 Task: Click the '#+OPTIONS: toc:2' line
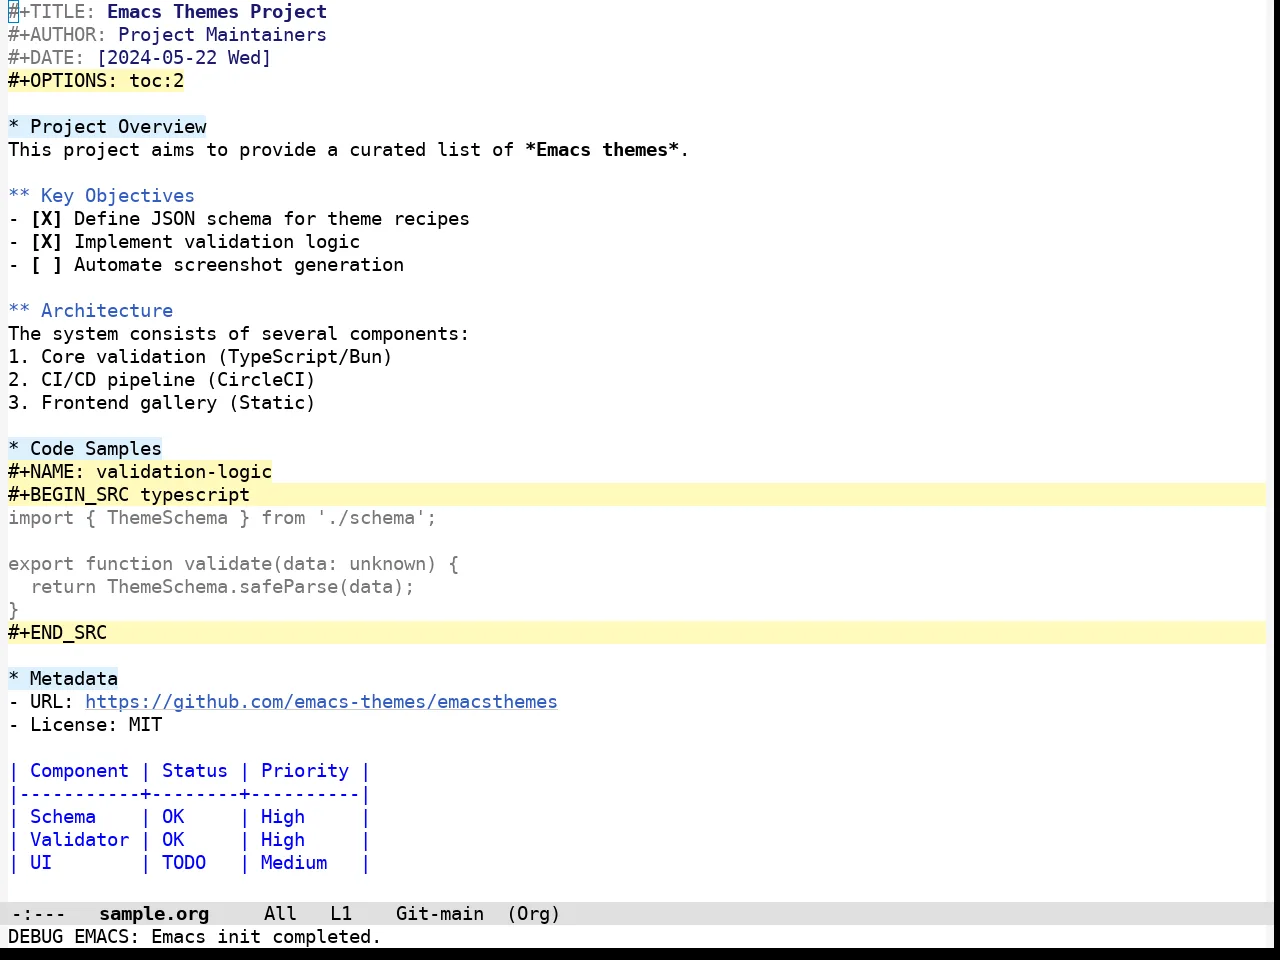click(x=96, y=81)
